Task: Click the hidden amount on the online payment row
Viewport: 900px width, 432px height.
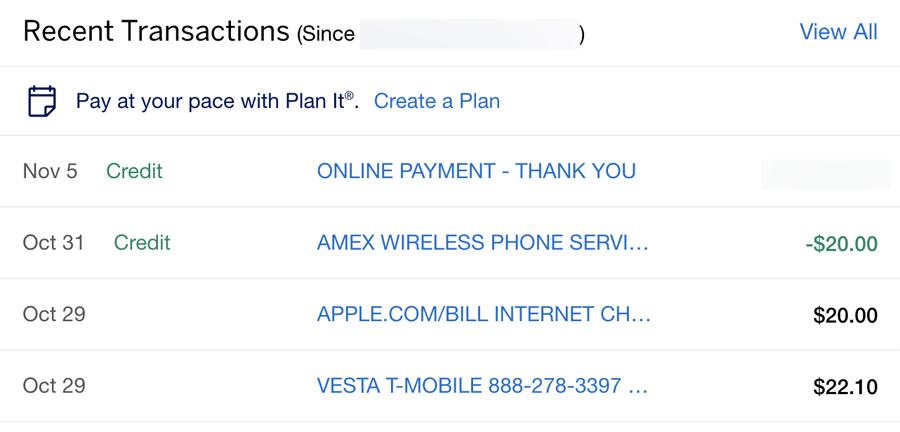Action: click(825, 173)
